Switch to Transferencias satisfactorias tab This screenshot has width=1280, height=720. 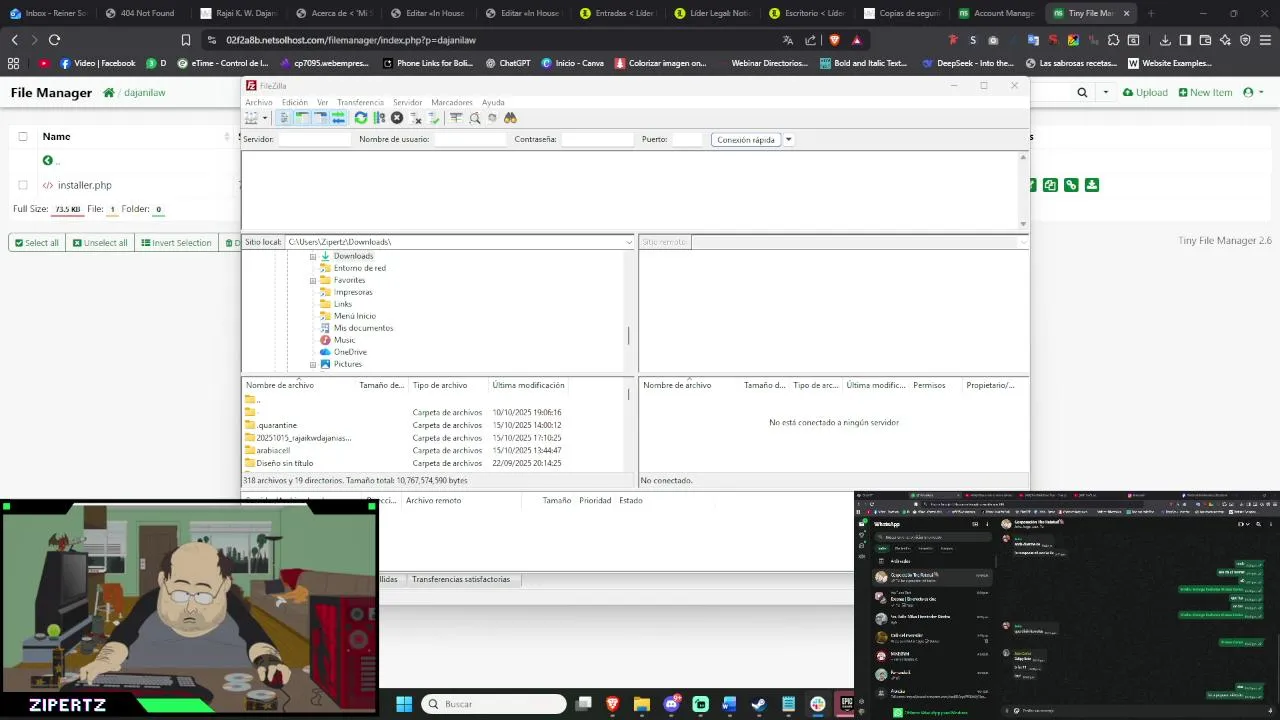461,579
